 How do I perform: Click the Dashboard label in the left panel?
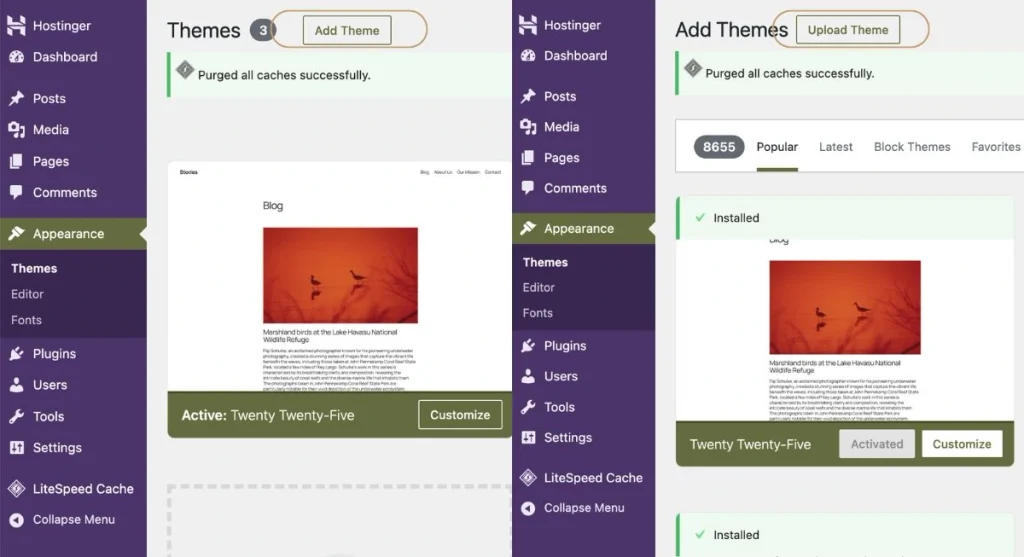click(65, 57)
